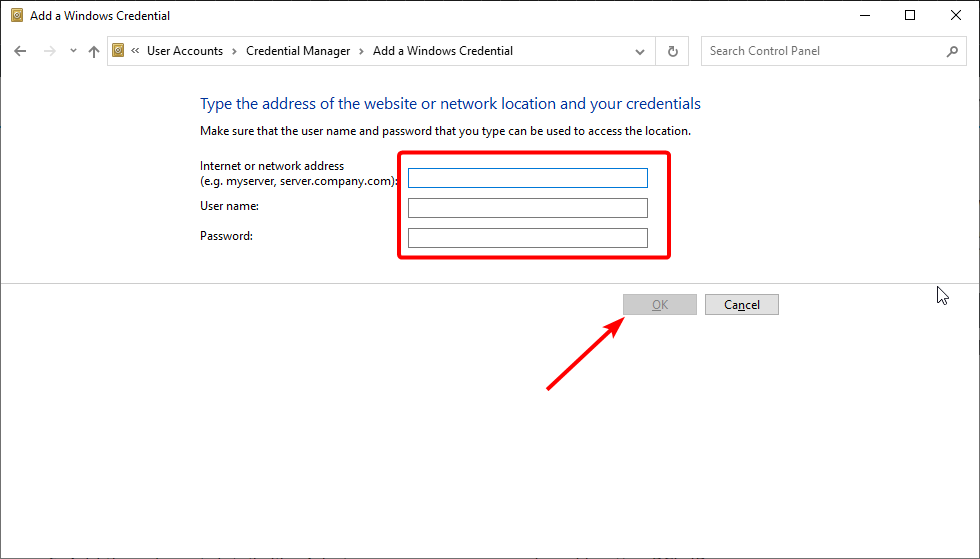Viewport: 980px width, 559px height.
Task: Click the Forward navigation arrow
Action: pyautogui.click(x=49, y=51)
